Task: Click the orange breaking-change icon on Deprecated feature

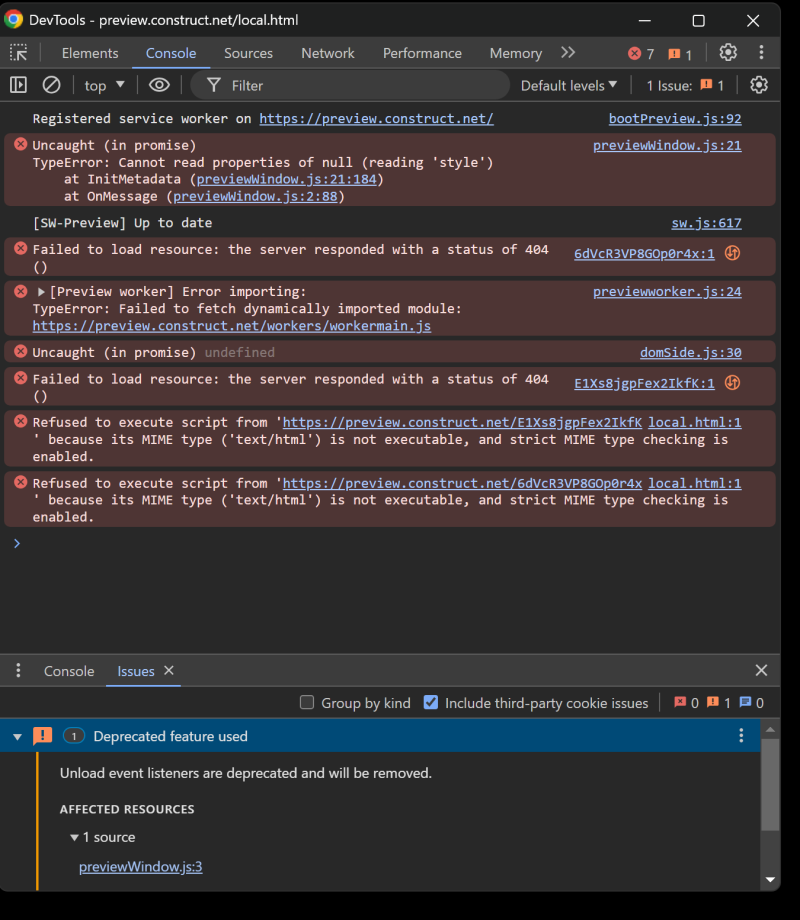Action: (42, 735)
